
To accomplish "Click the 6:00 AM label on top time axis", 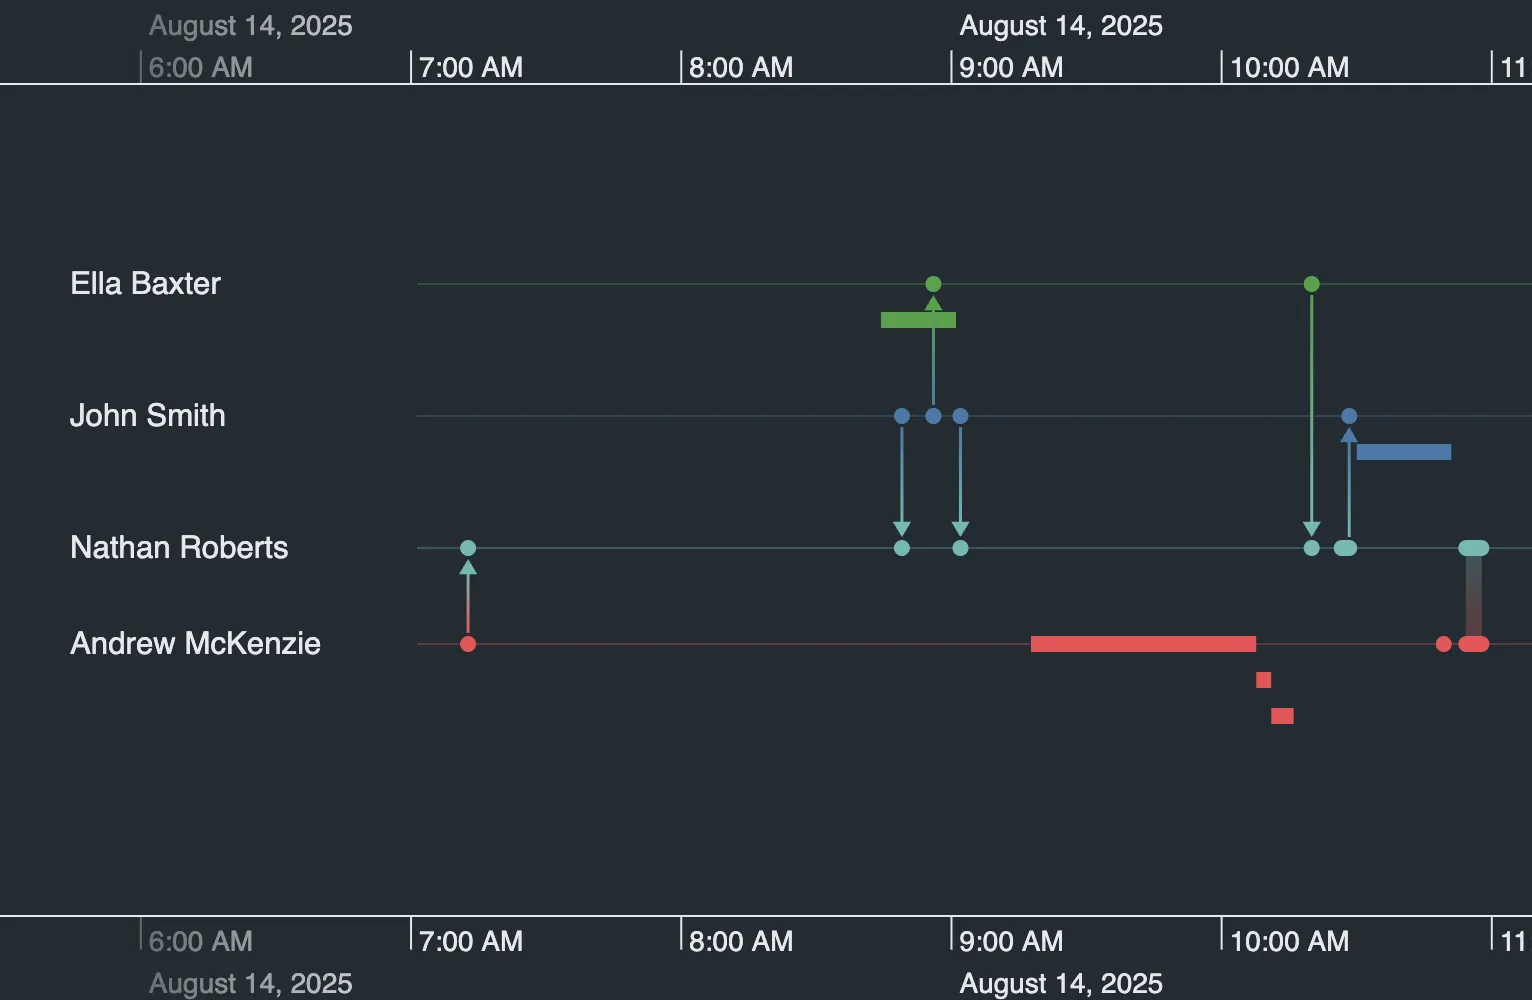I will click(201, 67).
